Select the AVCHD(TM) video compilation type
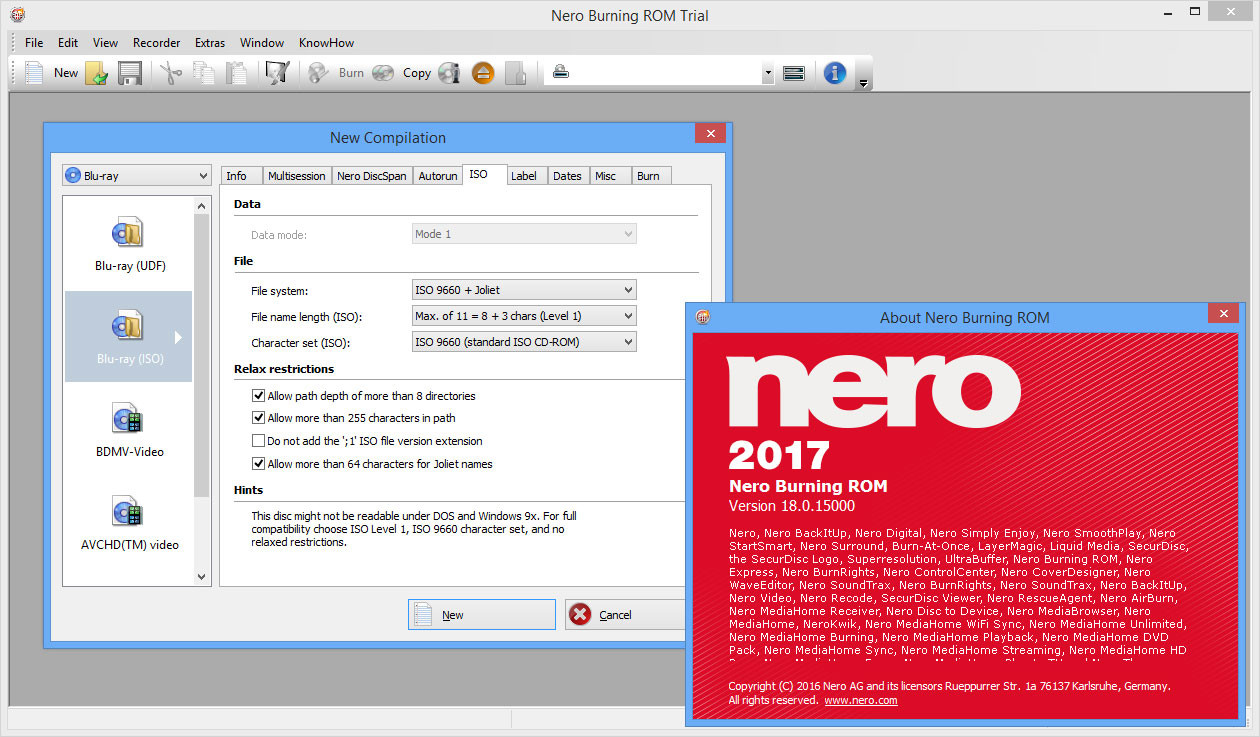The image size is (1260, 737). [130, 523]
